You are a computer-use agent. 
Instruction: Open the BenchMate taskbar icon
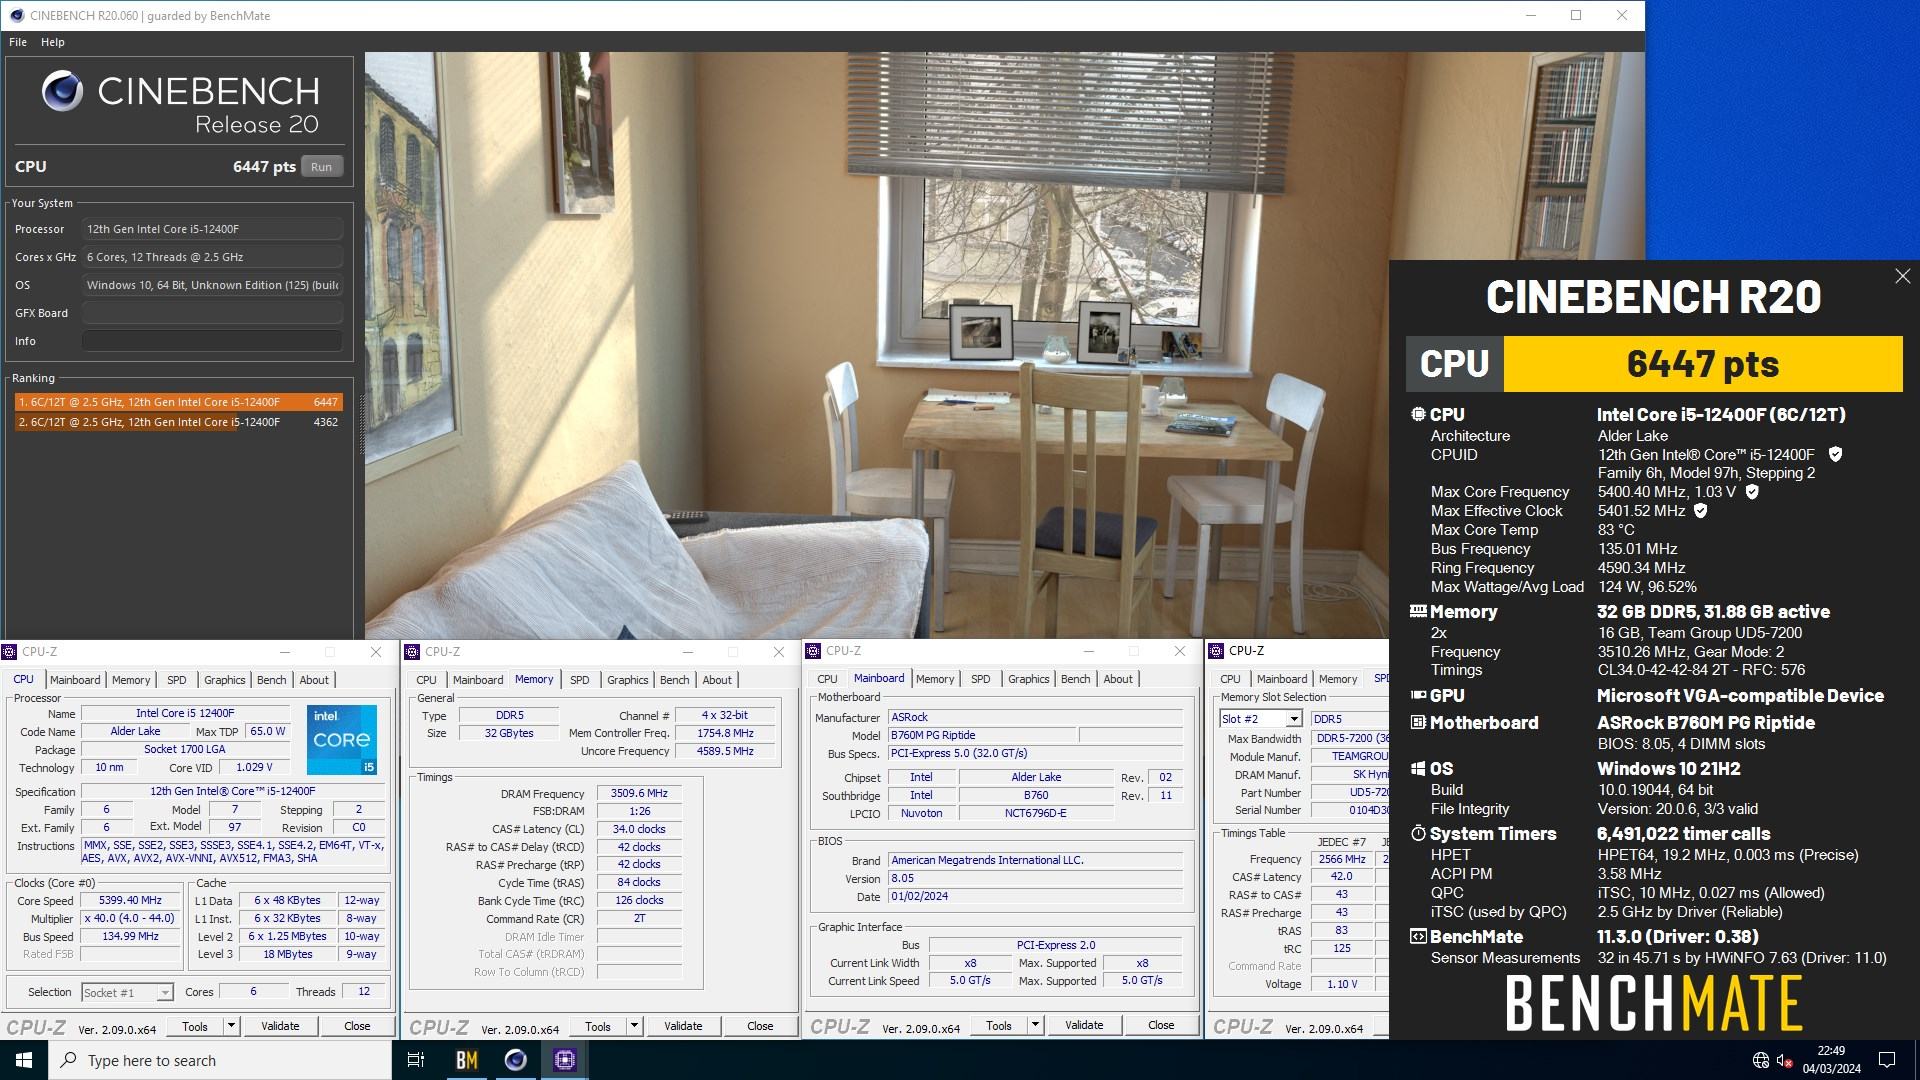466,1060
